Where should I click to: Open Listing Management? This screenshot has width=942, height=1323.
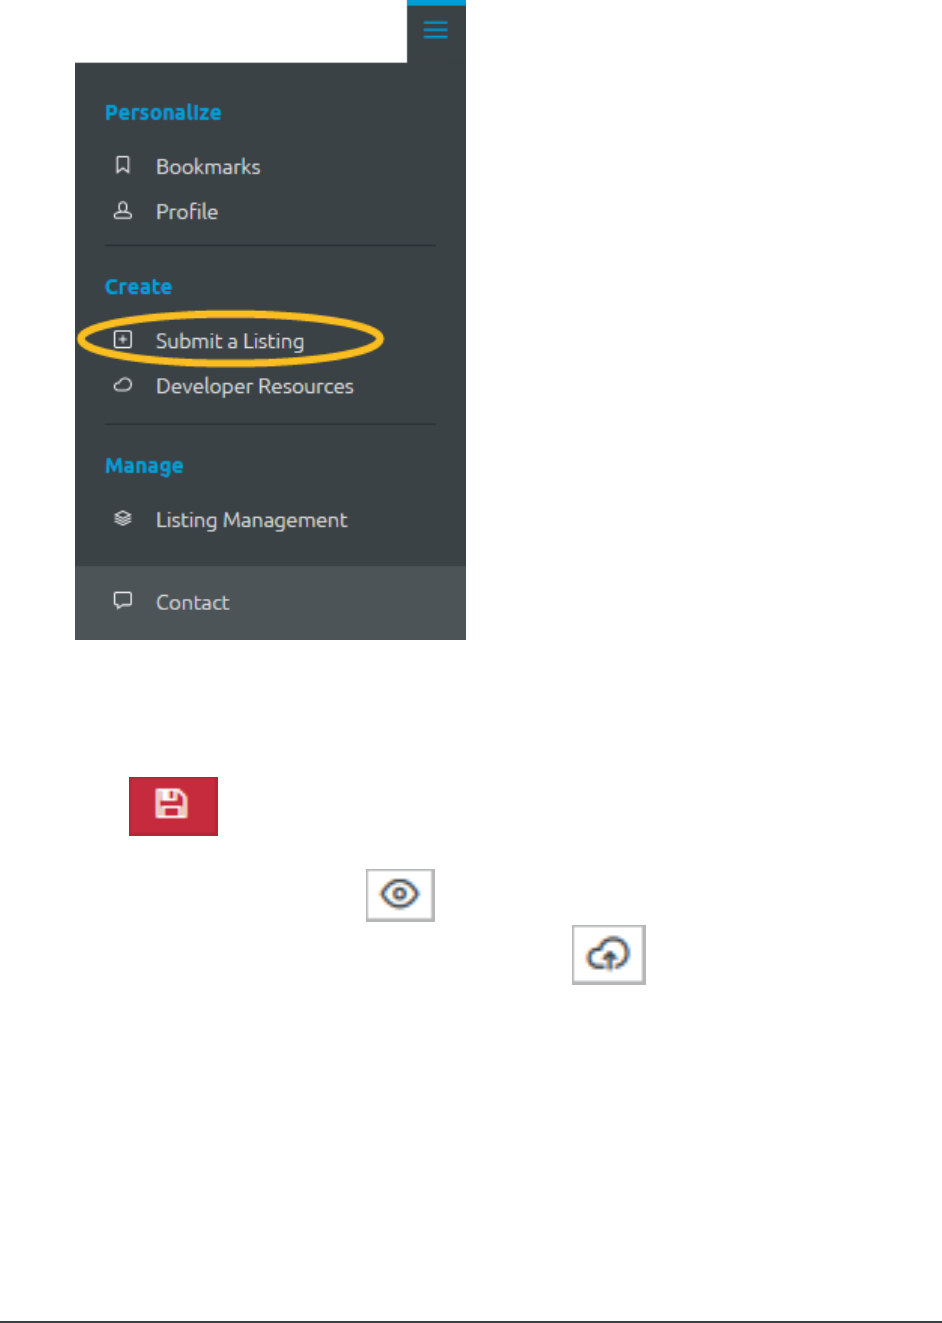click(252, 520)
